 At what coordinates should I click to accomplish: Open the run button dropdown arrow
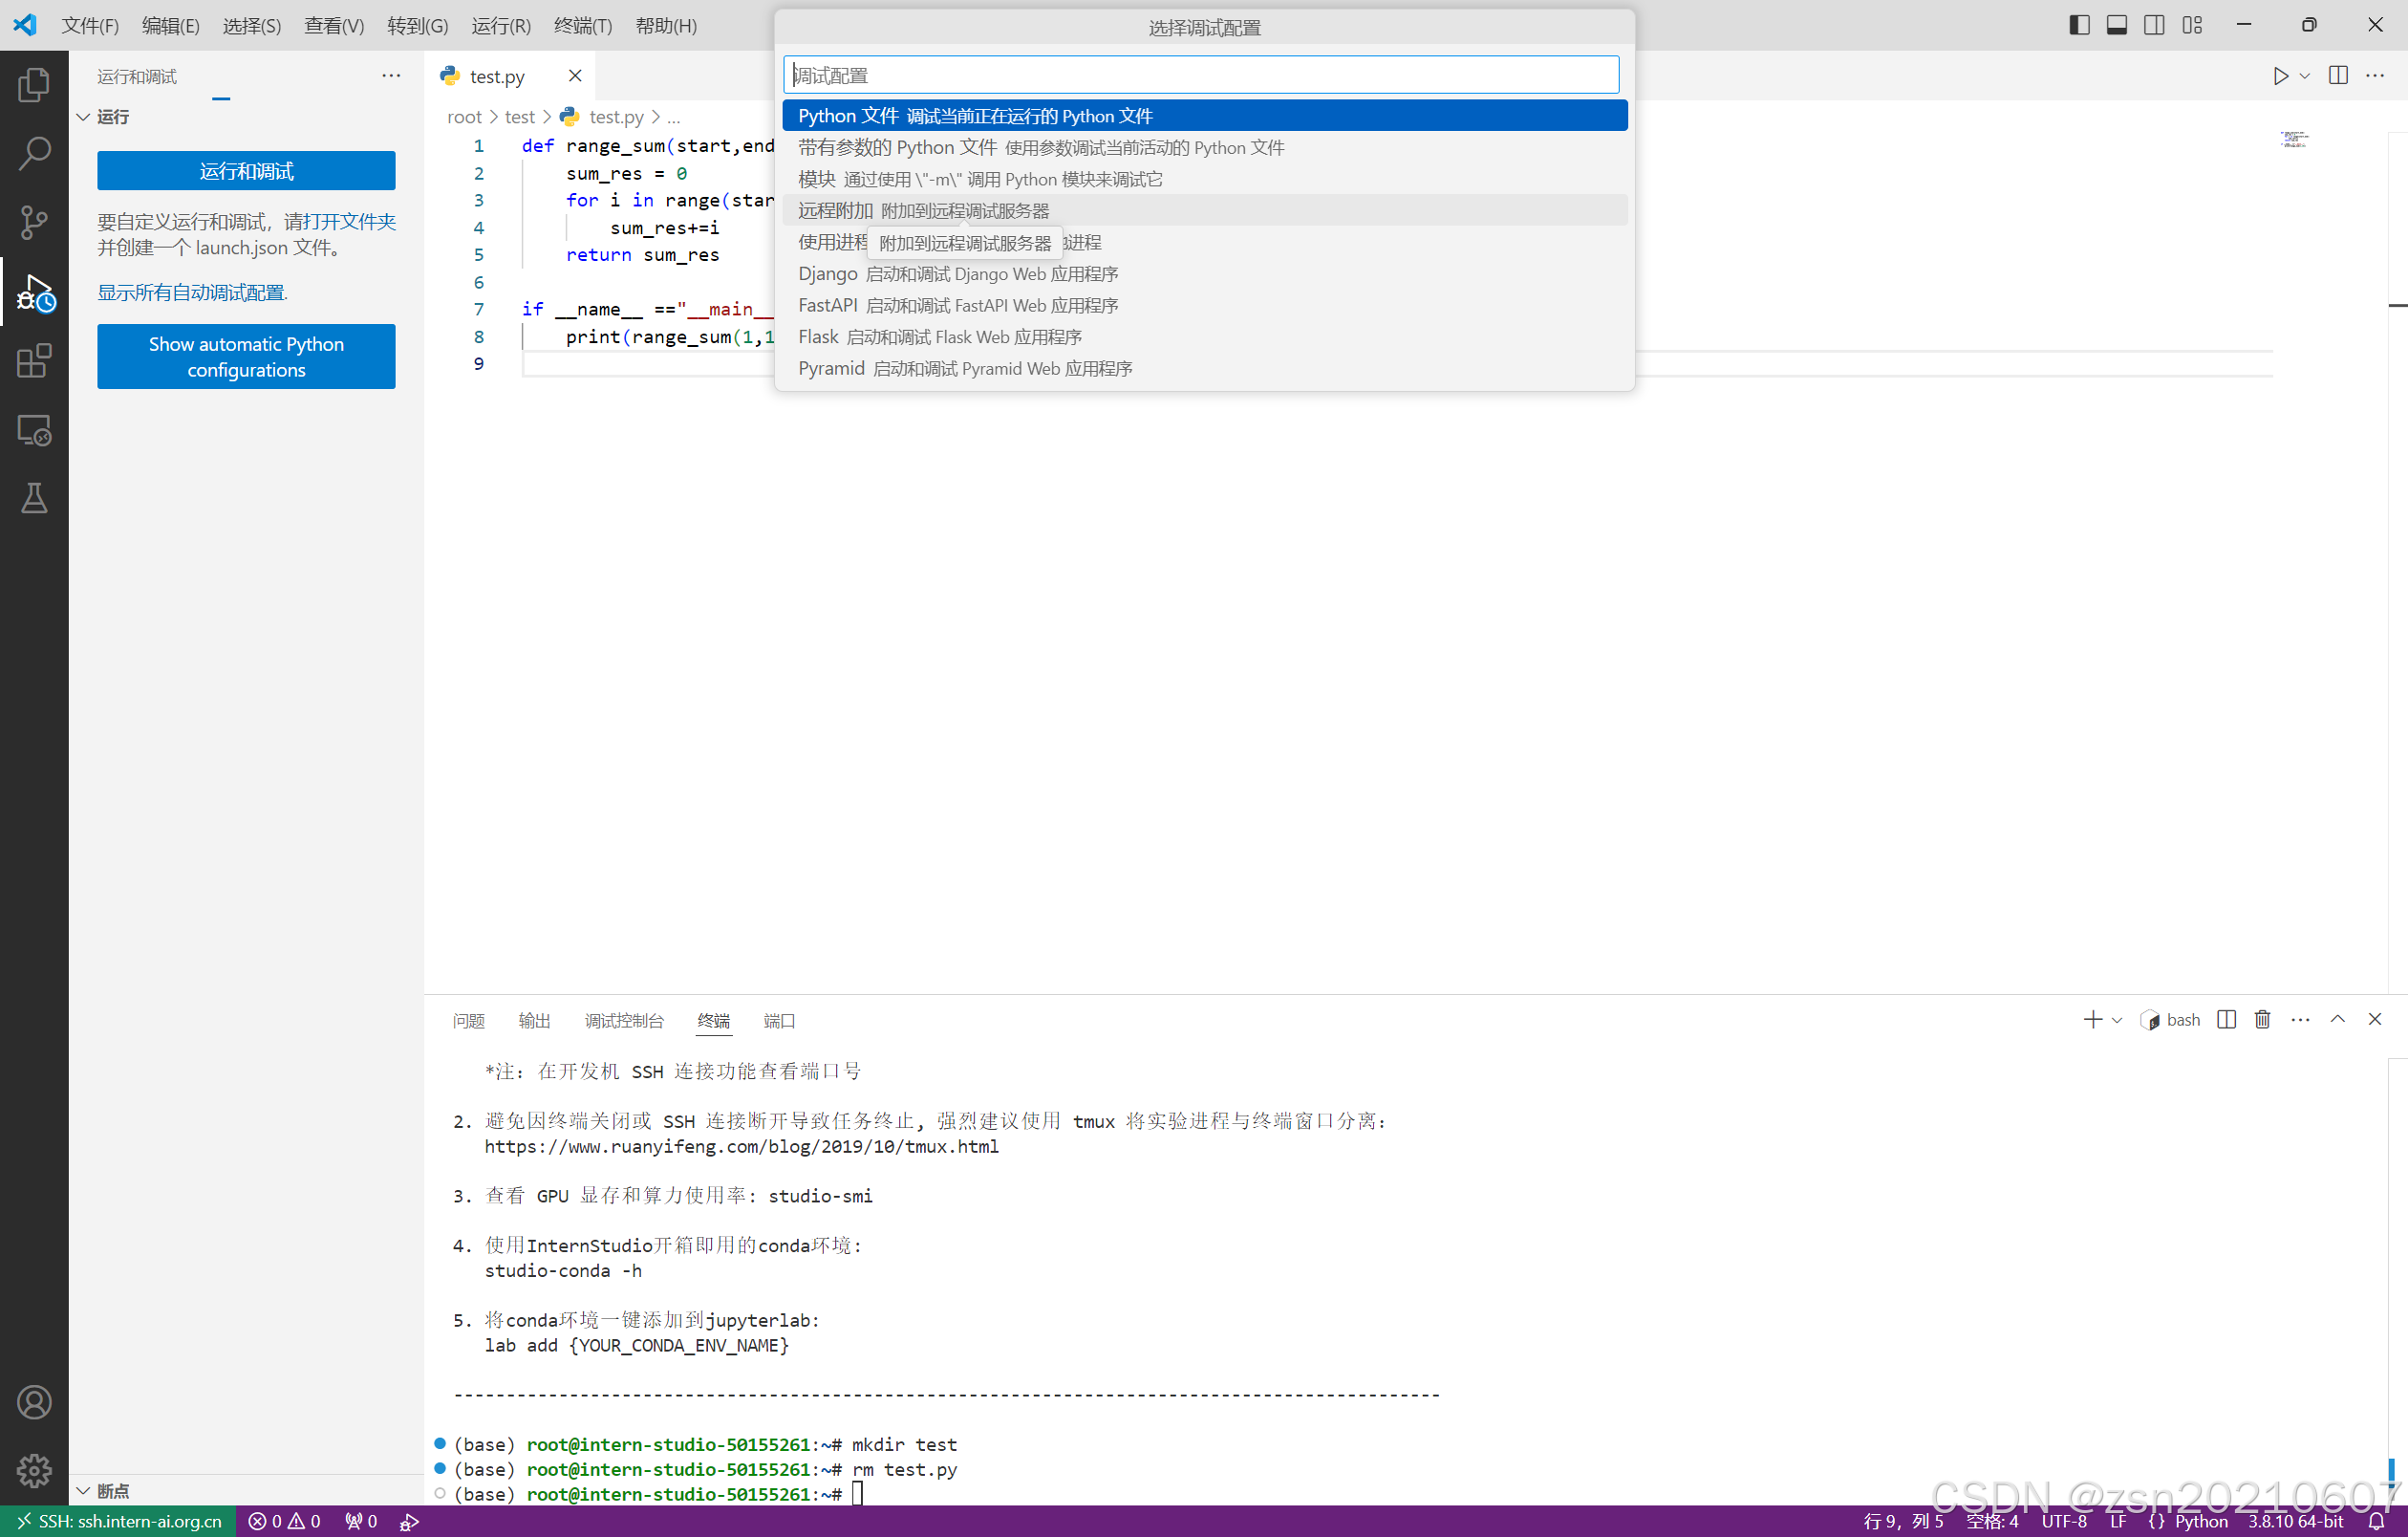2303,75
